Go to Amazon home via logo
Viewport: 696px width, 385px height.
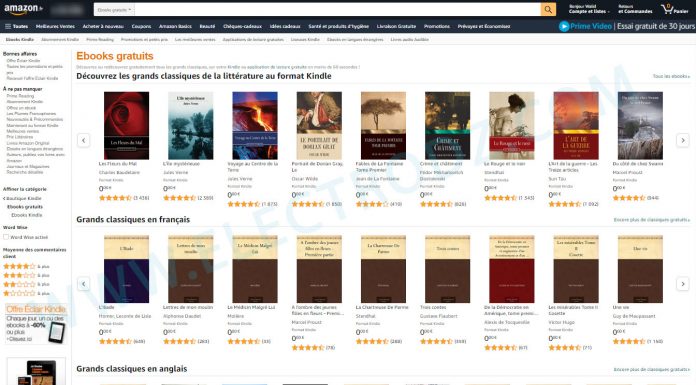click(x=23, y=8)
